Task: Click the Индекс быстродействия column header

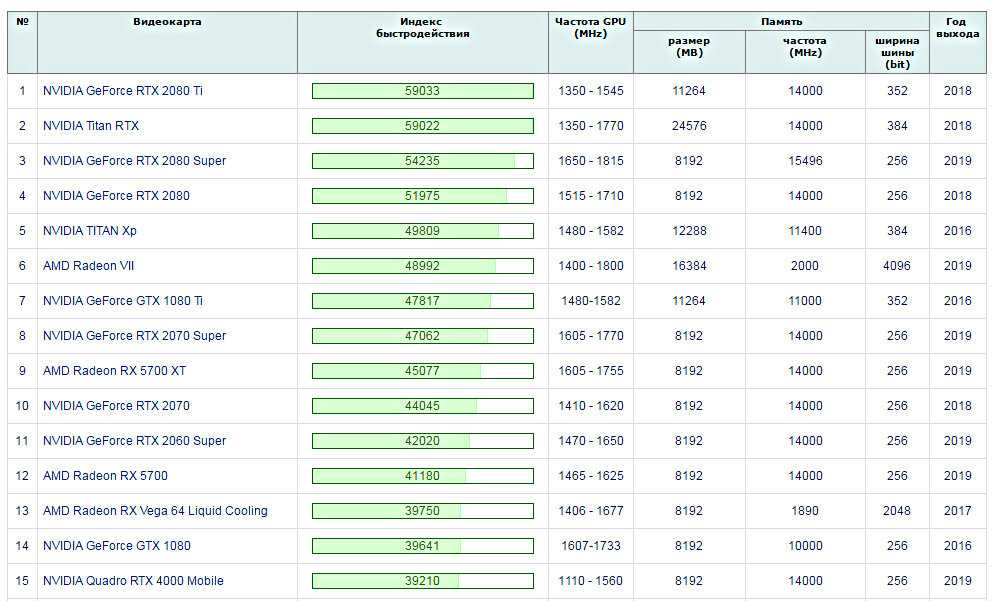Action: click(423, 27)
